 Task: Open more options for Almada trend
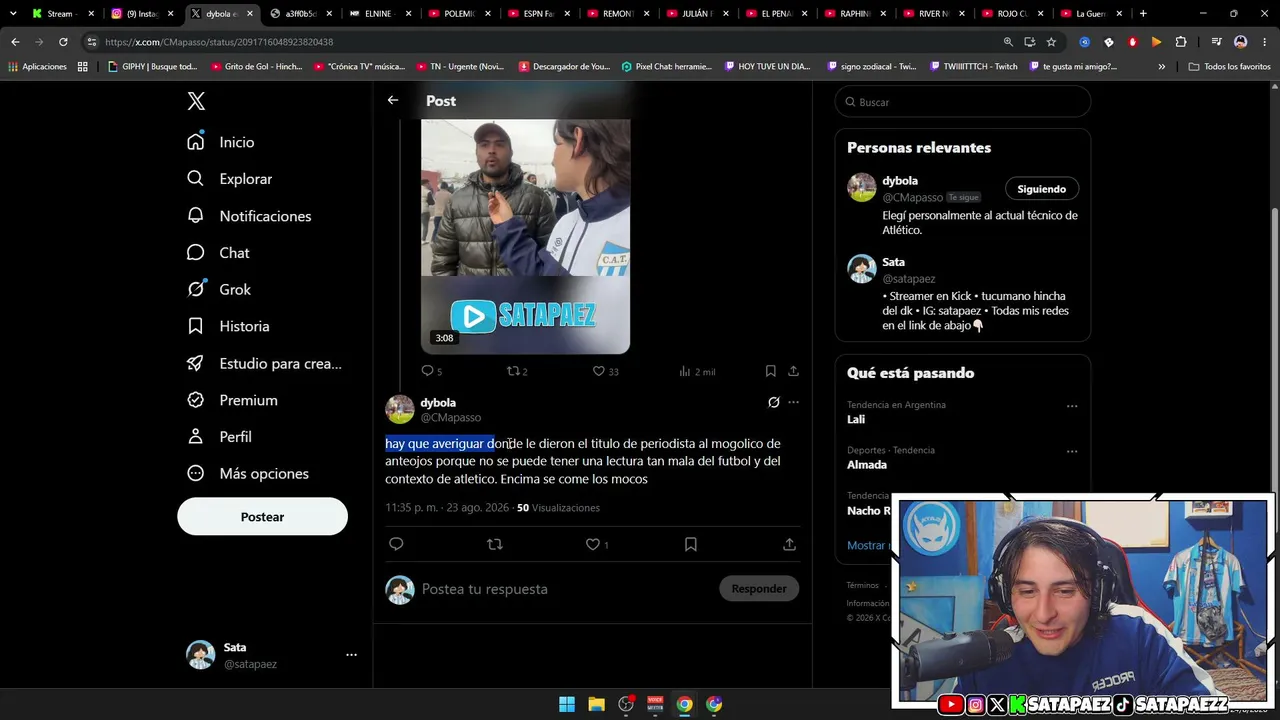1072,451
